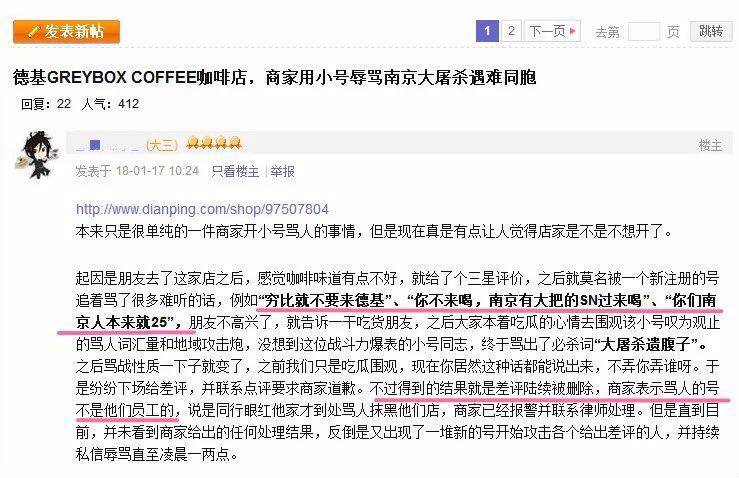Click the pencil icon on new post button

33,32
